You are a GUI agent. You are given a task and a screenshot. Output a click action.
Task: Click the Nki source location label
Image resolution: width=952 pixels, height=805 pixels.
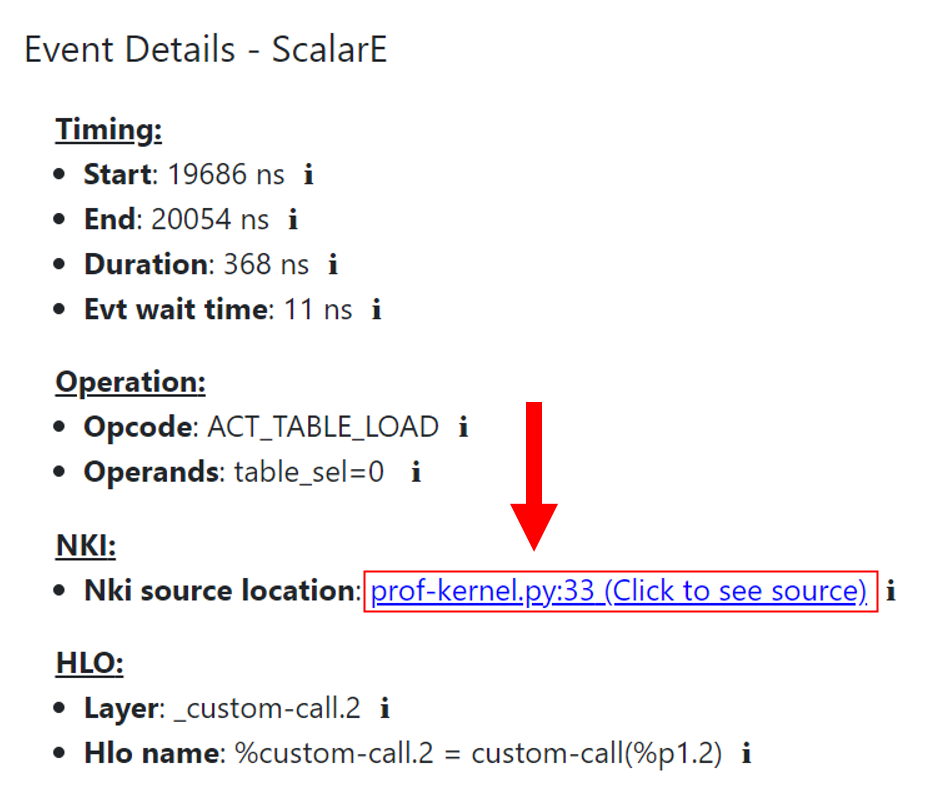220,592
